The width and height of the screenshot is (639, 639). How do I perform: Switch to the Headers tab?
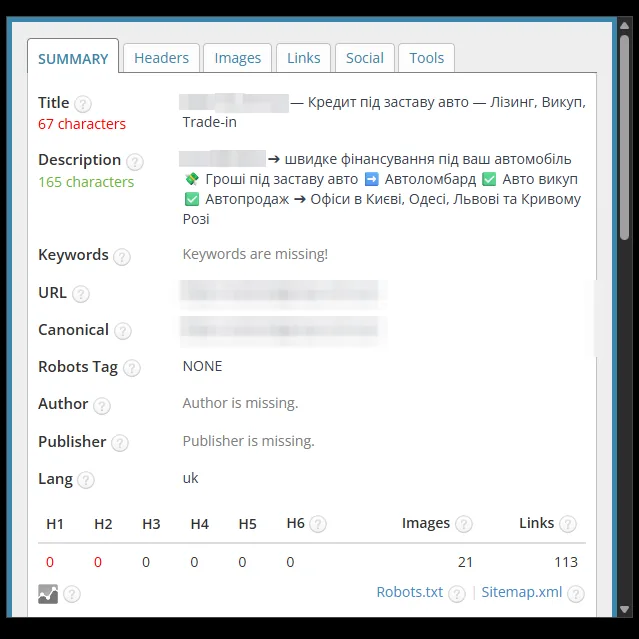(x=161, y=58)
